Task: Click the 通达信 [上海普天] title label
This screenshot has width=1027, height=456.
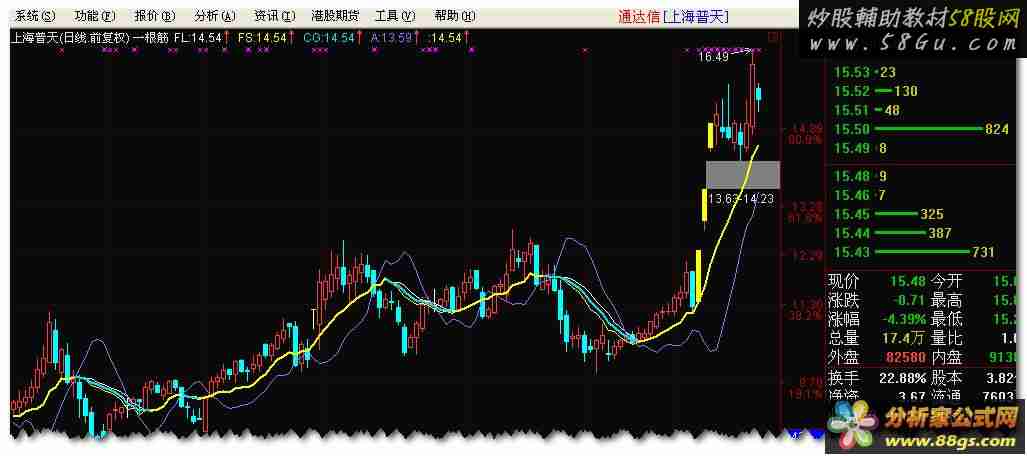Action: (673, 17)
